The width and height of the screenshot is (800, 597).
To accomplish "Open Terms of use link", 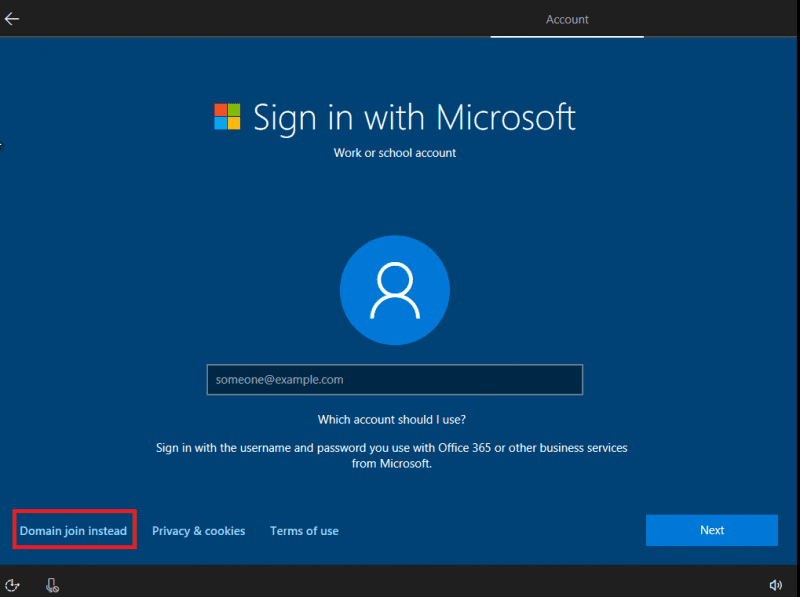I will [x=304, y=531].
